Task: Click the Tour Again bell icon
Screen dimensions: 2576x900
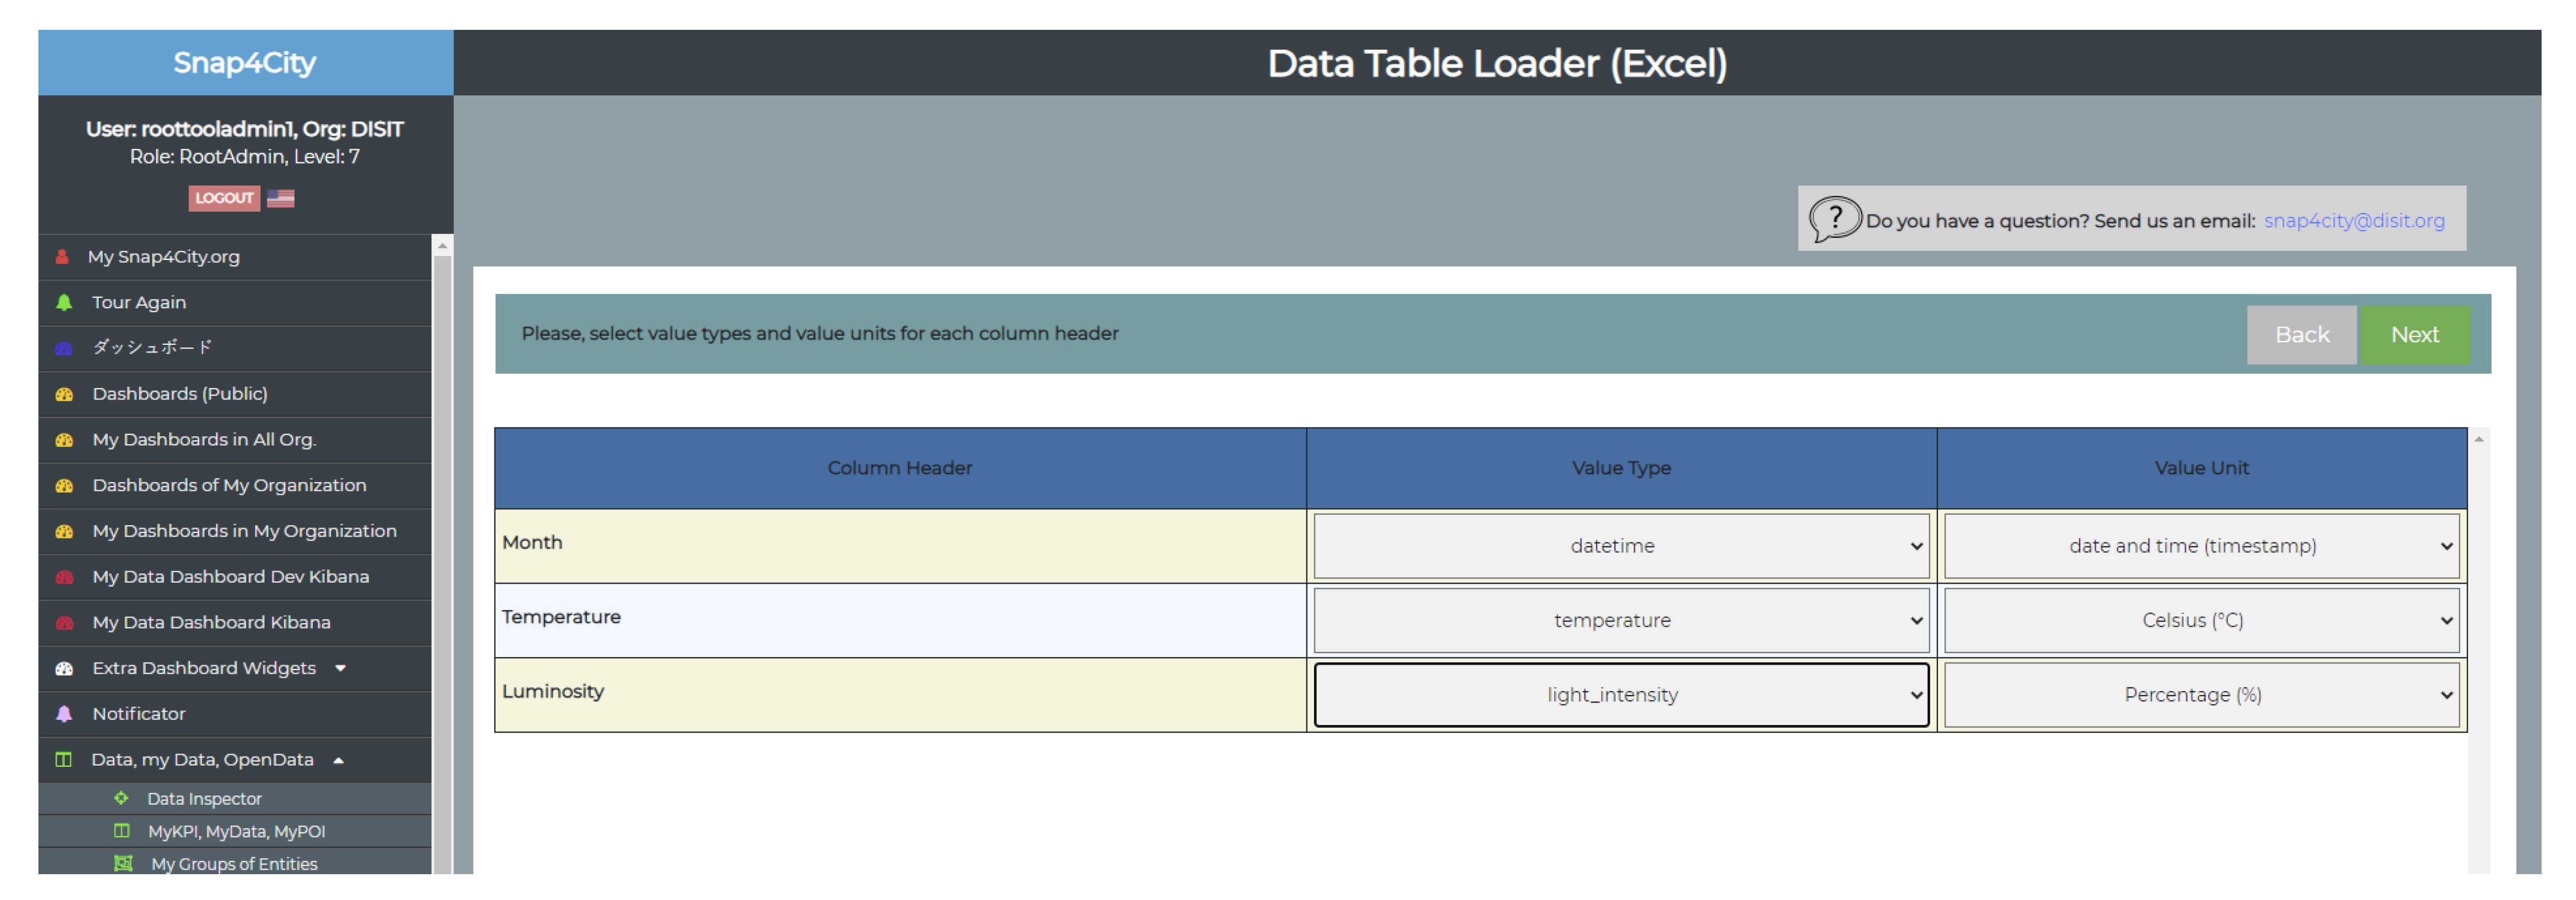Action: [x=64, y=302]
